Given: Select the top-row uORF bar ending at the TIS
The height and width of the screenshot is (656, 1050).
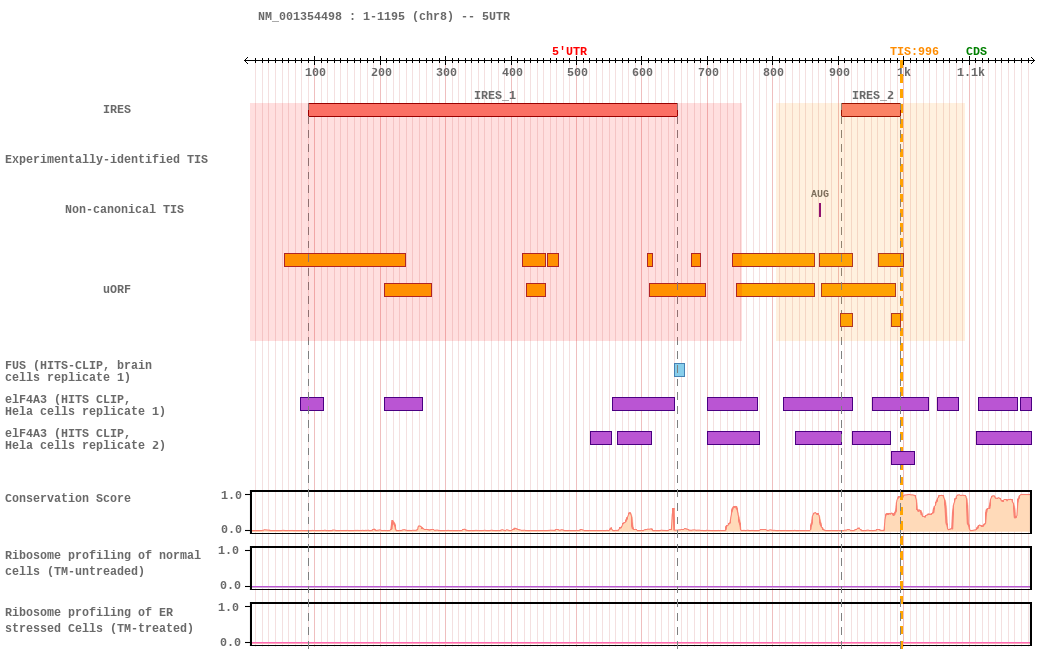Looking at the screenshot, I should coord(891,260).
